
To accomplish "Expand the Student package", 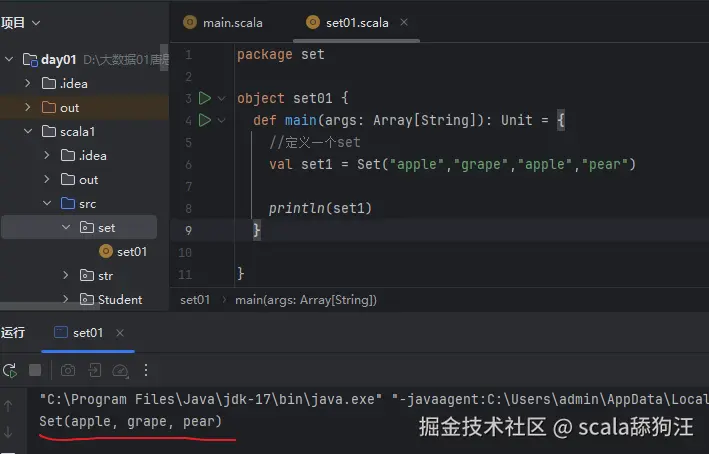I will pos(66,299).
